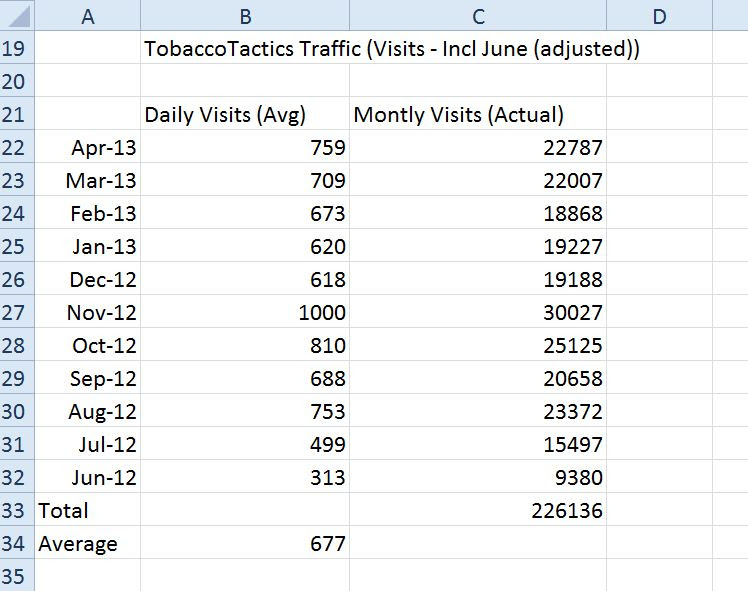Select the cell containing 688

(245, 377)
